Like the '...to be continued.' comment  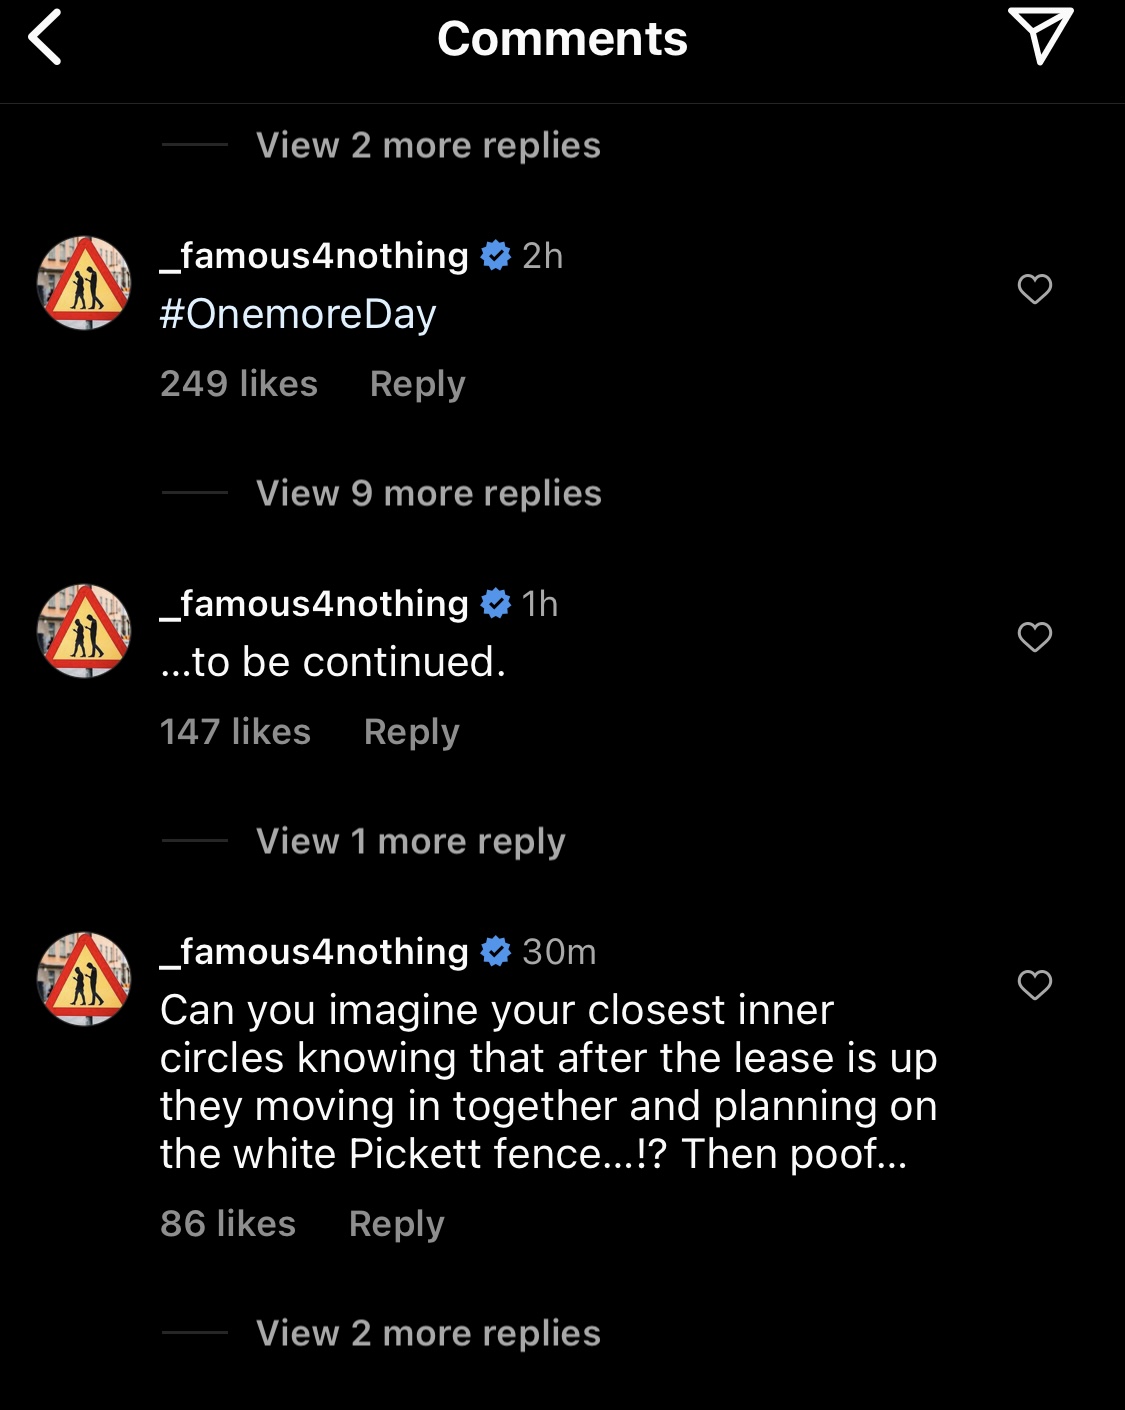[x=1035, y=637]
